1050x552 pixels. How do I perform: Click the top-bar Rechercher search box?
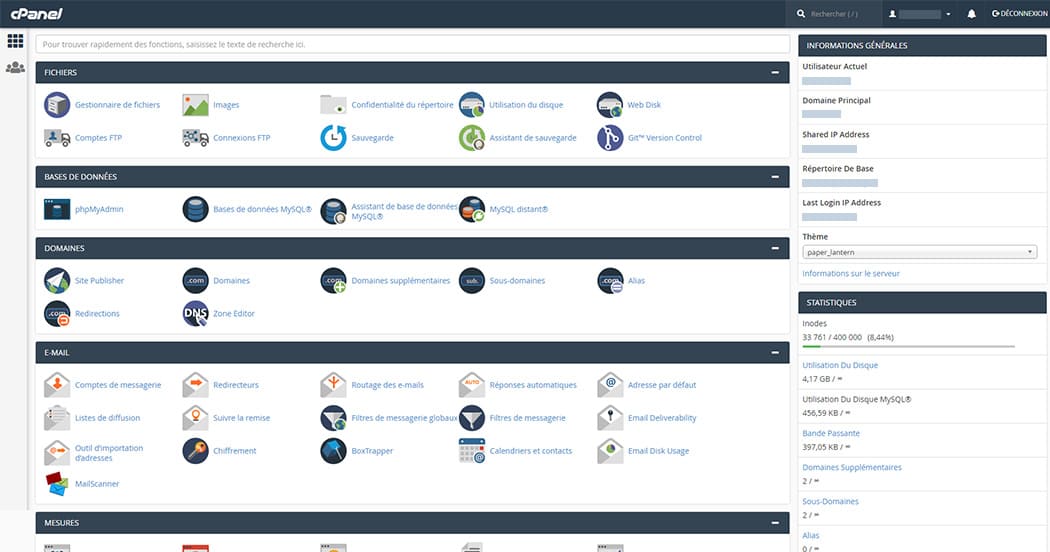pos(833,14)
